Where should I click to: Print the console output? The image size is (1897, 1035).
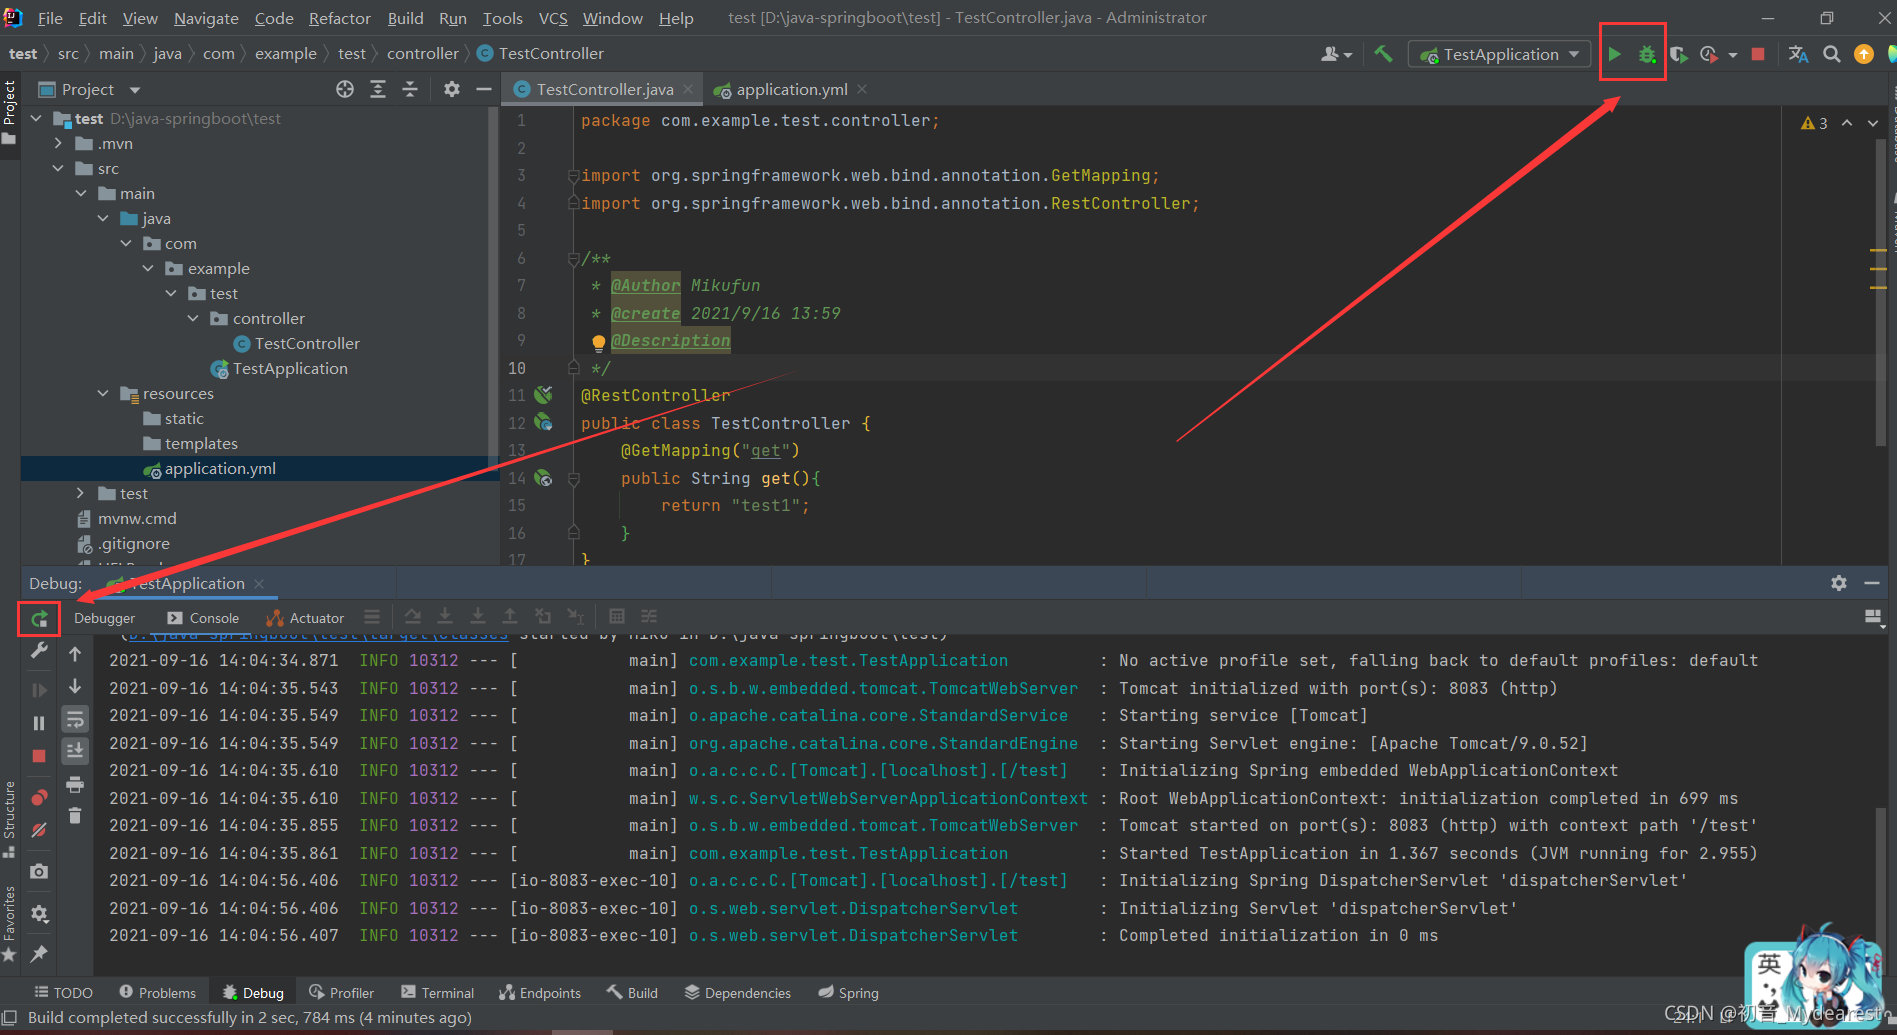[75, 785]
